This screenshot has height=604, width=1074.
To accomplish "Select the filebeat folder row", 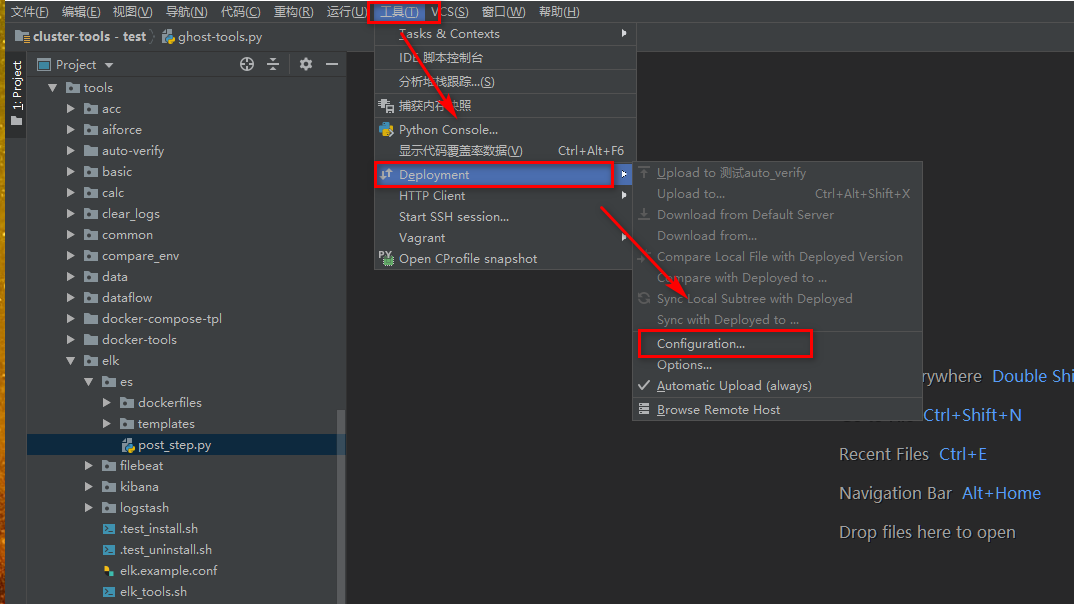I will [x=185, y=466].
